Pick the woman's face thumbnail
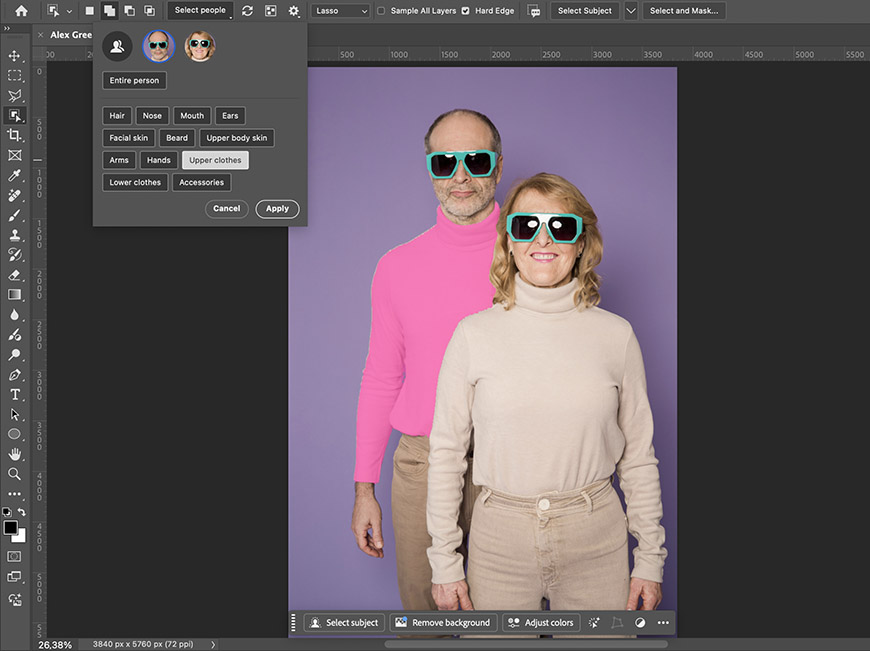Image resolution: width=870 pixels, height=651 pixels. [x=200, y=46]
